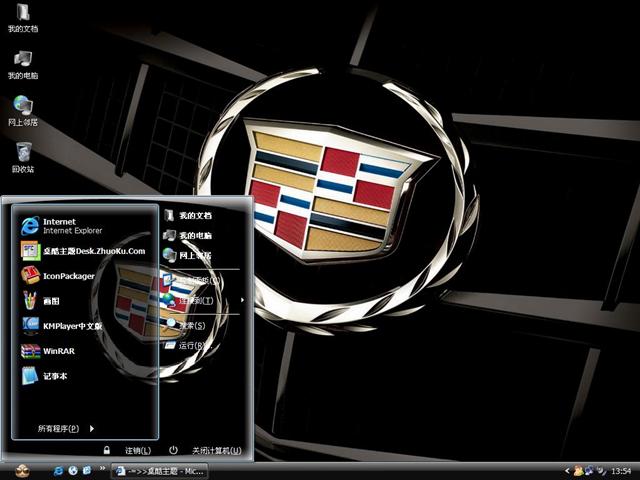Expand the 连接到(T) submenu arrow

pyautogui.click(x=242, y=300)
